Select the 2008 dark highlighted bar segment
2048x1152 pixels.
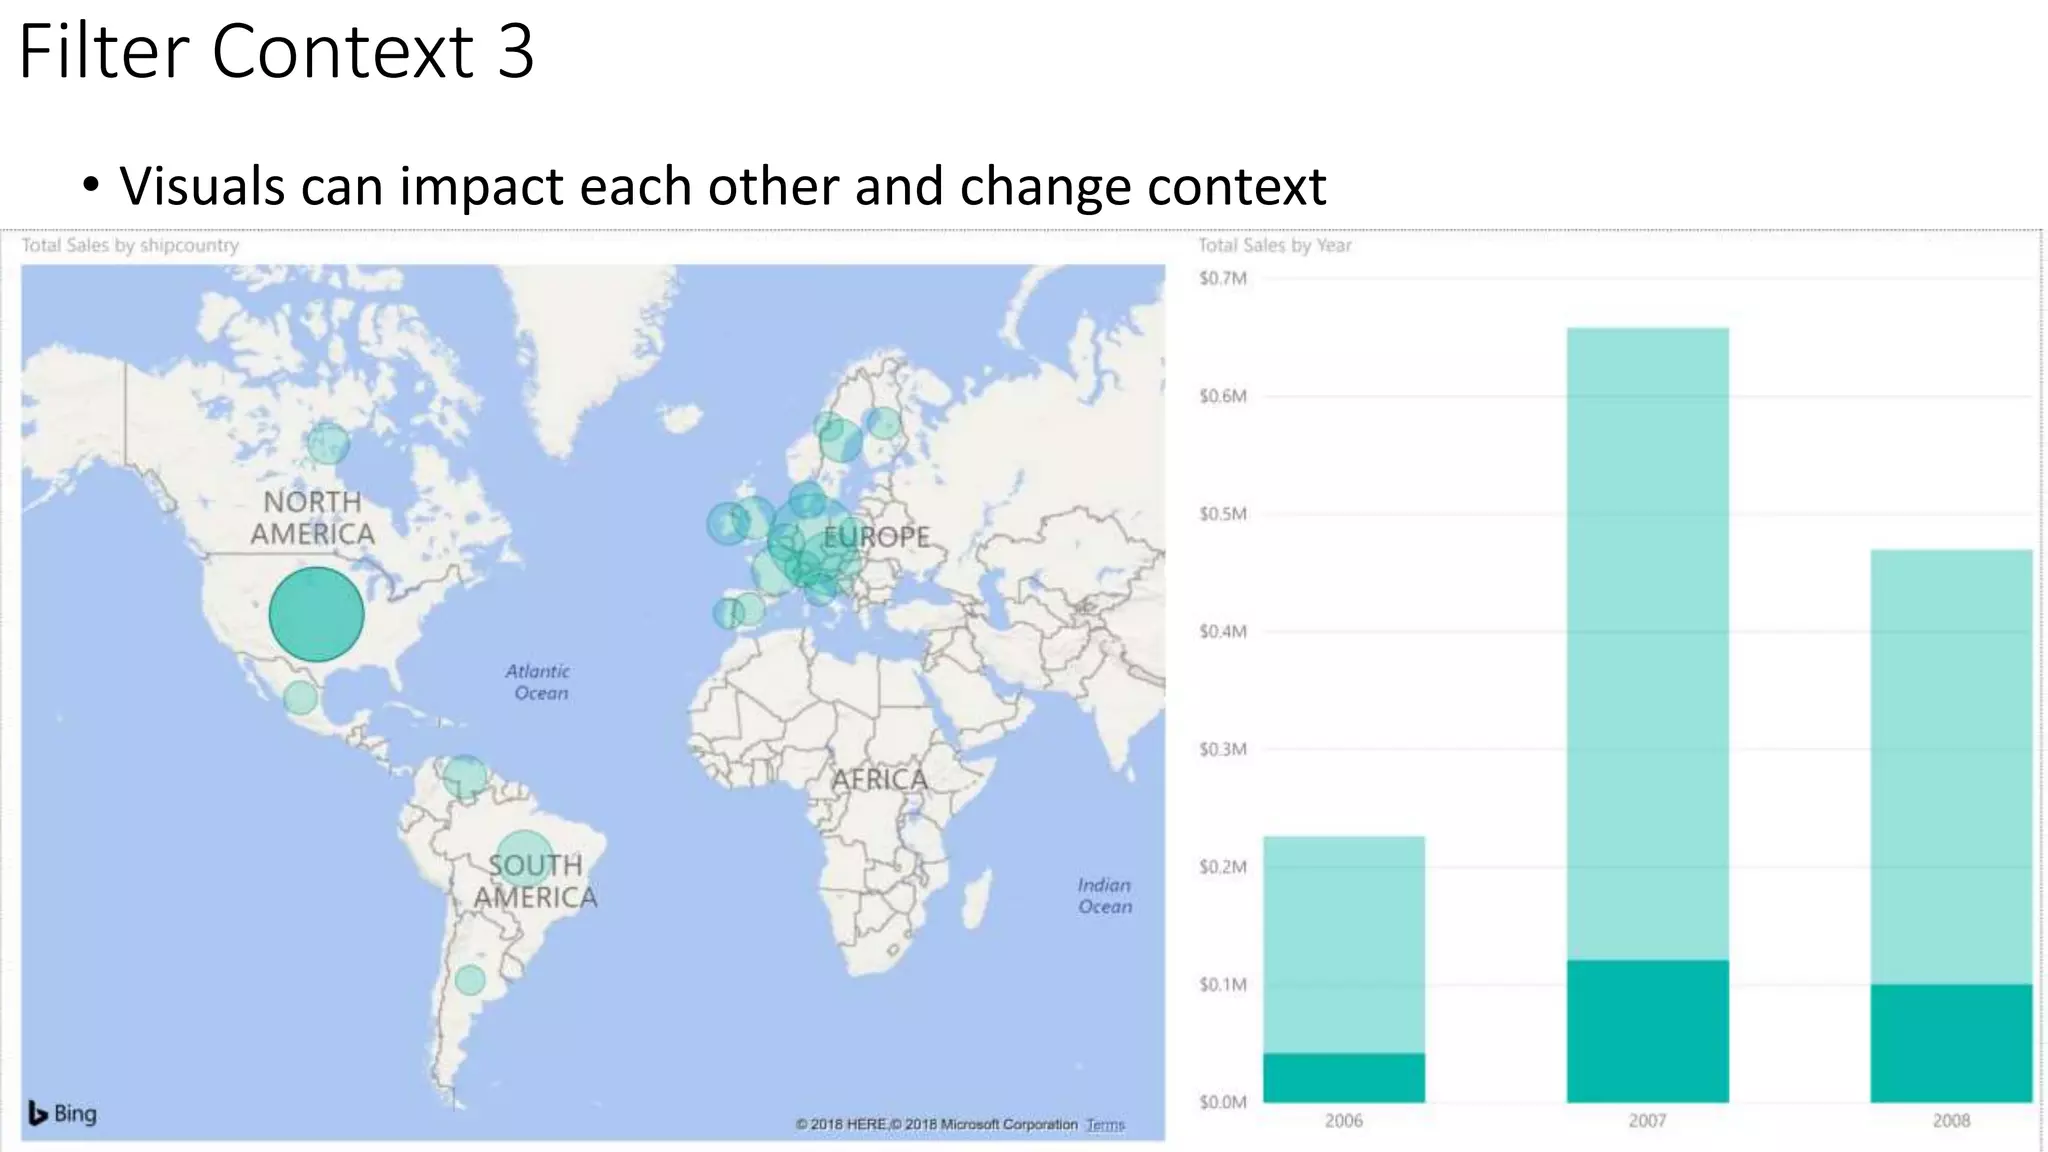click(x=1950, y=1043)
